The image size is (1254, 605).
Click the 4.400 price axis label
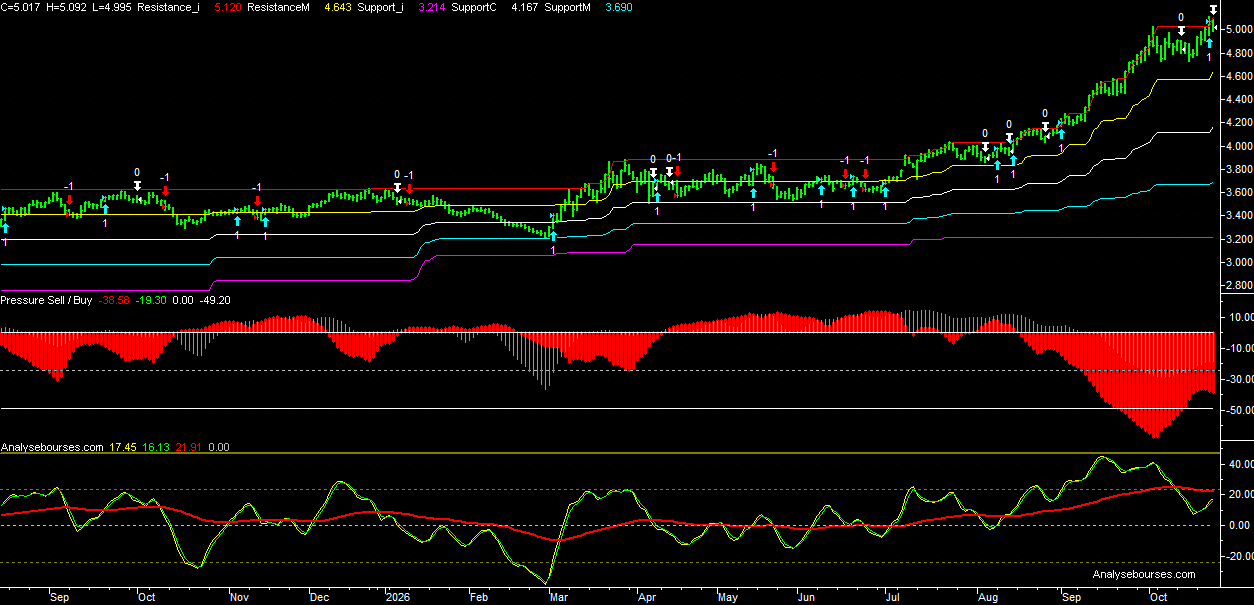[x=1238, y=99]
